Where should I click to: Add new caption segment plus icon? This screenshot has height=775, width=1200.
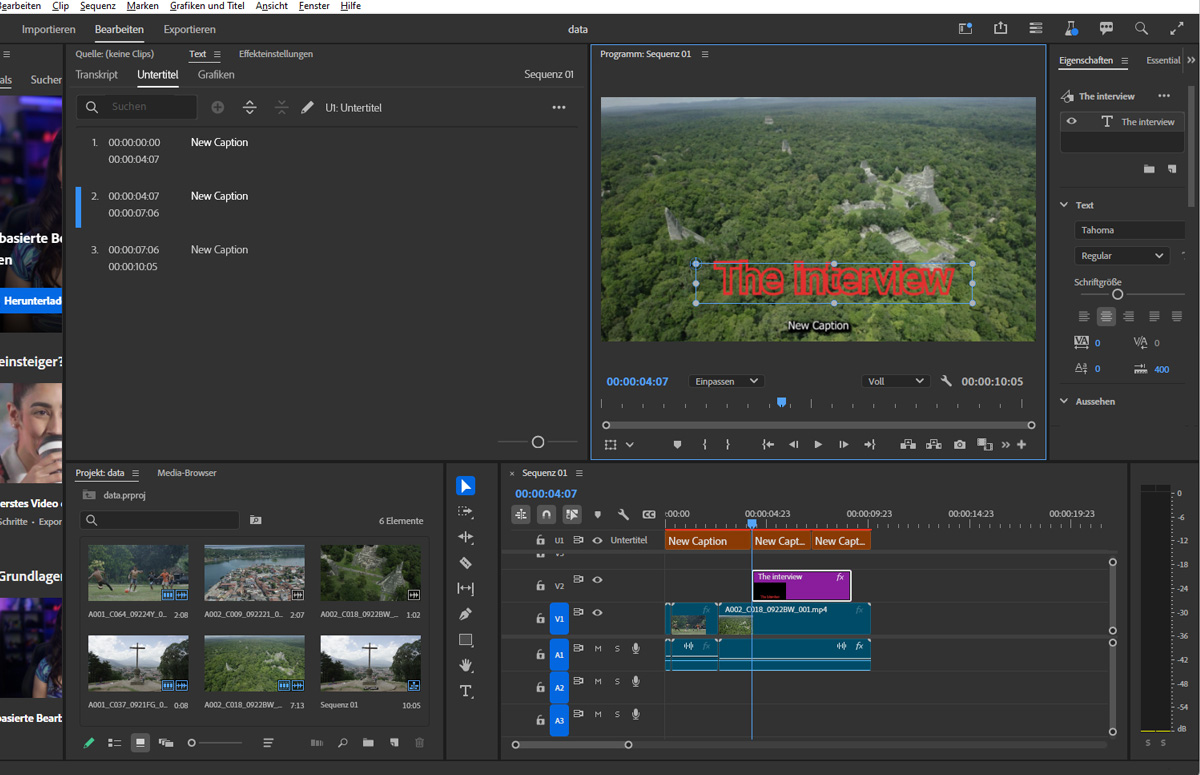217,107
